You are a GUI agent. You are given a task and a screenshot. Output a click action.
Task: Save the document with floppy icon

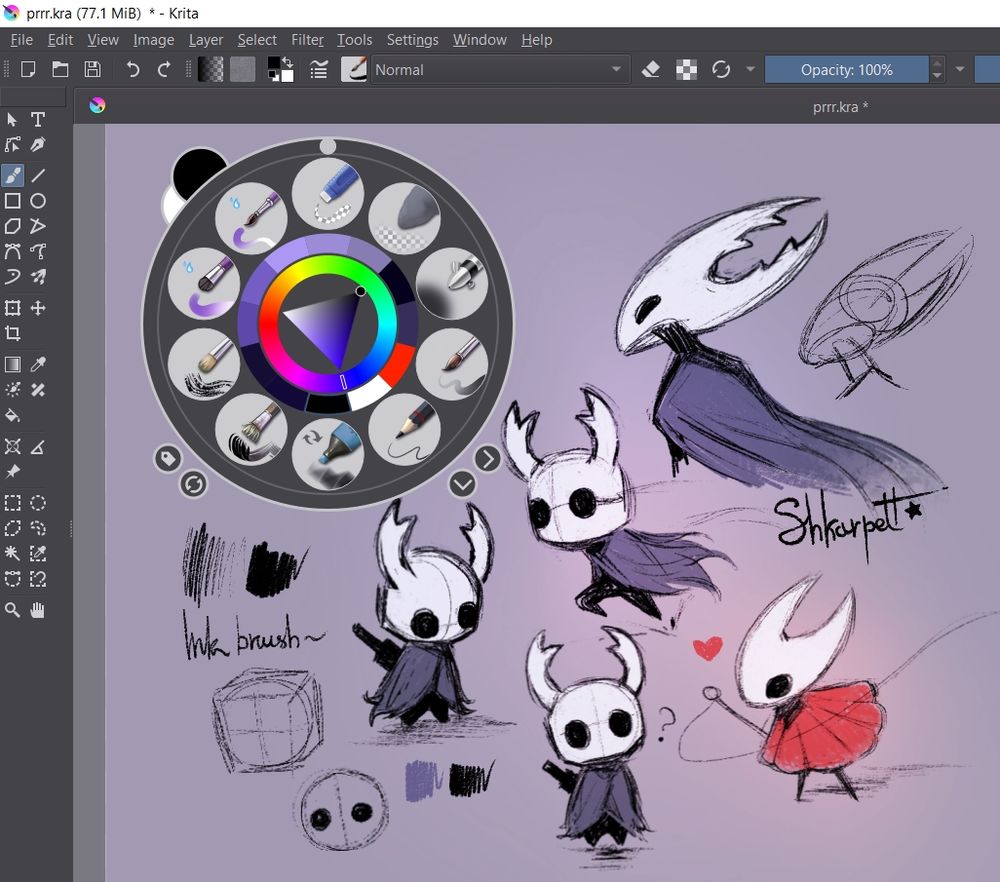coord(92,69)
